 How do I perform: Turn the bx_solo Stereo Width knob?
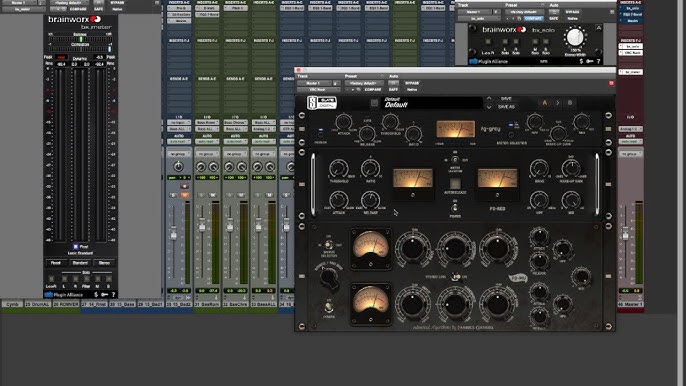[x=575, y=38]
